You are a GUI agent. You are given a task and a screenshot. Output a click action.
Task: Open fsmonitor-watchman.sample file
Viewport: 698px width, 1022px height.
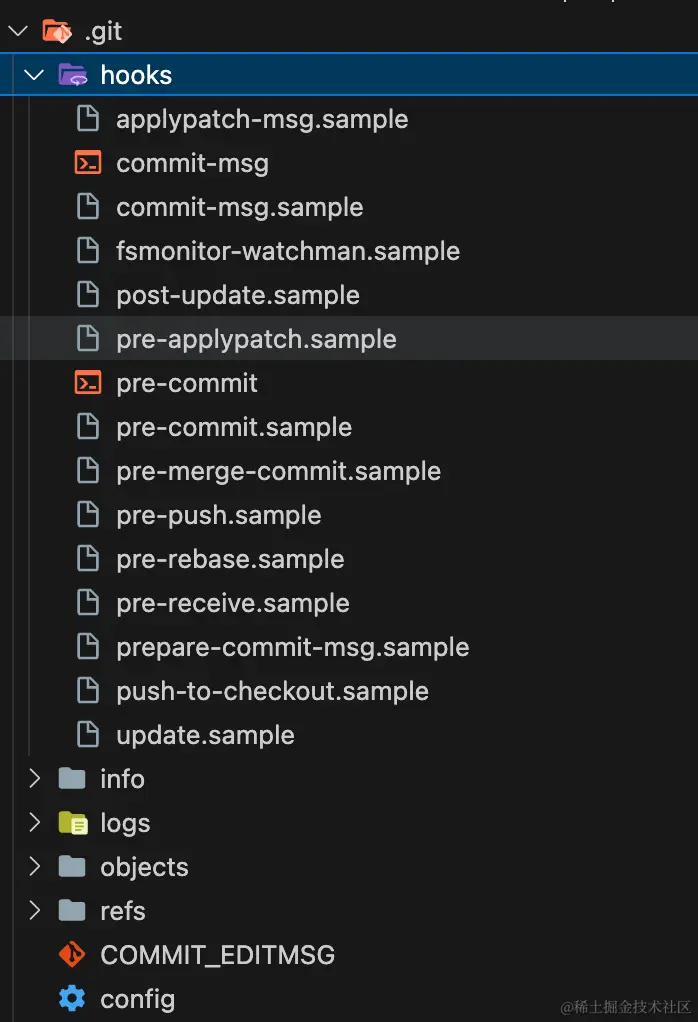288,251
